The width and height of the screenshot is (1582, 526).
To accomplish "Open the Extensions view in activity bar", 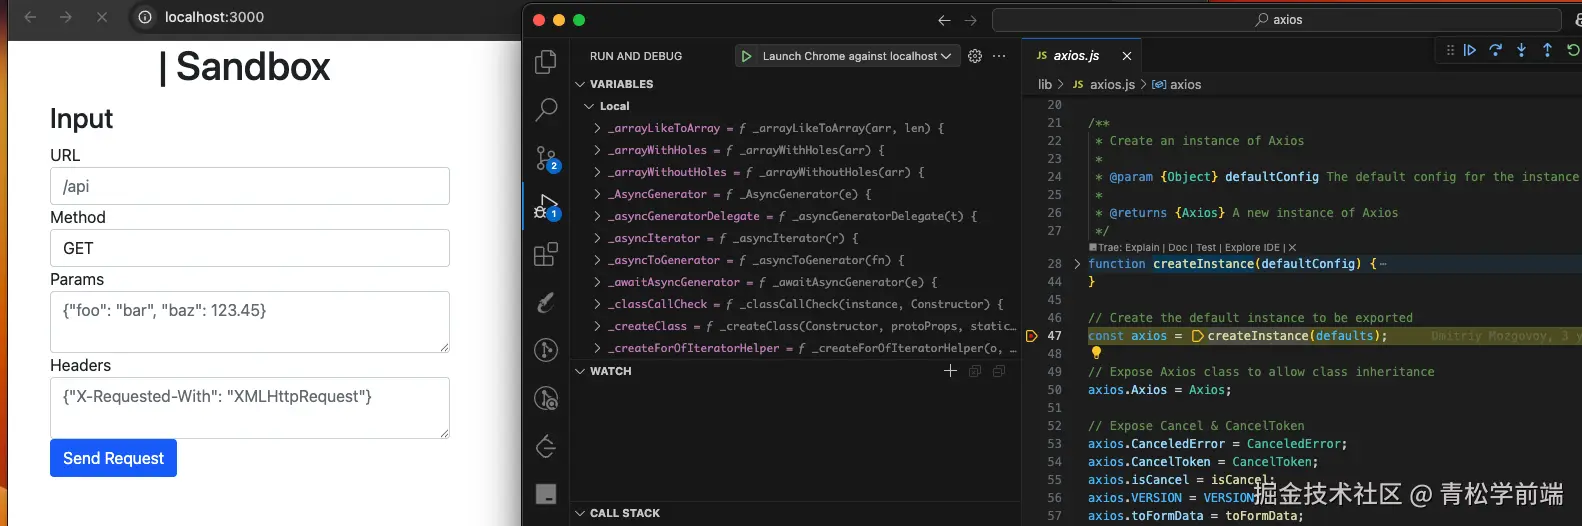I will pos(546,254).
